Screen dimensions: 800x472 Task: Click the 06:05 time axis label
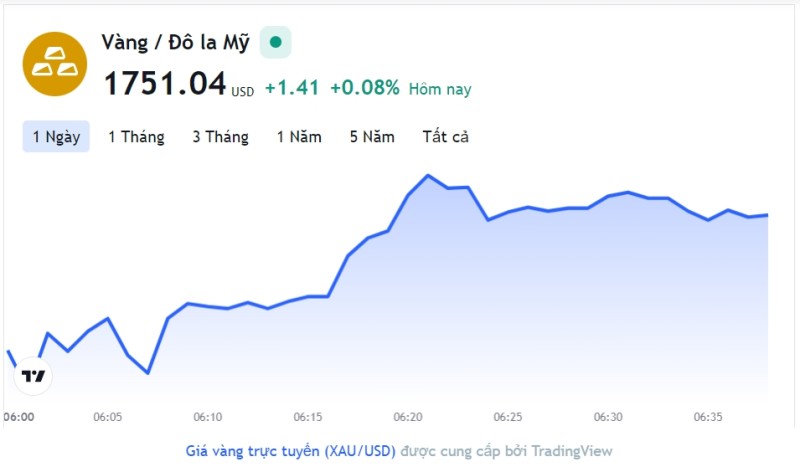pos(108,417)
